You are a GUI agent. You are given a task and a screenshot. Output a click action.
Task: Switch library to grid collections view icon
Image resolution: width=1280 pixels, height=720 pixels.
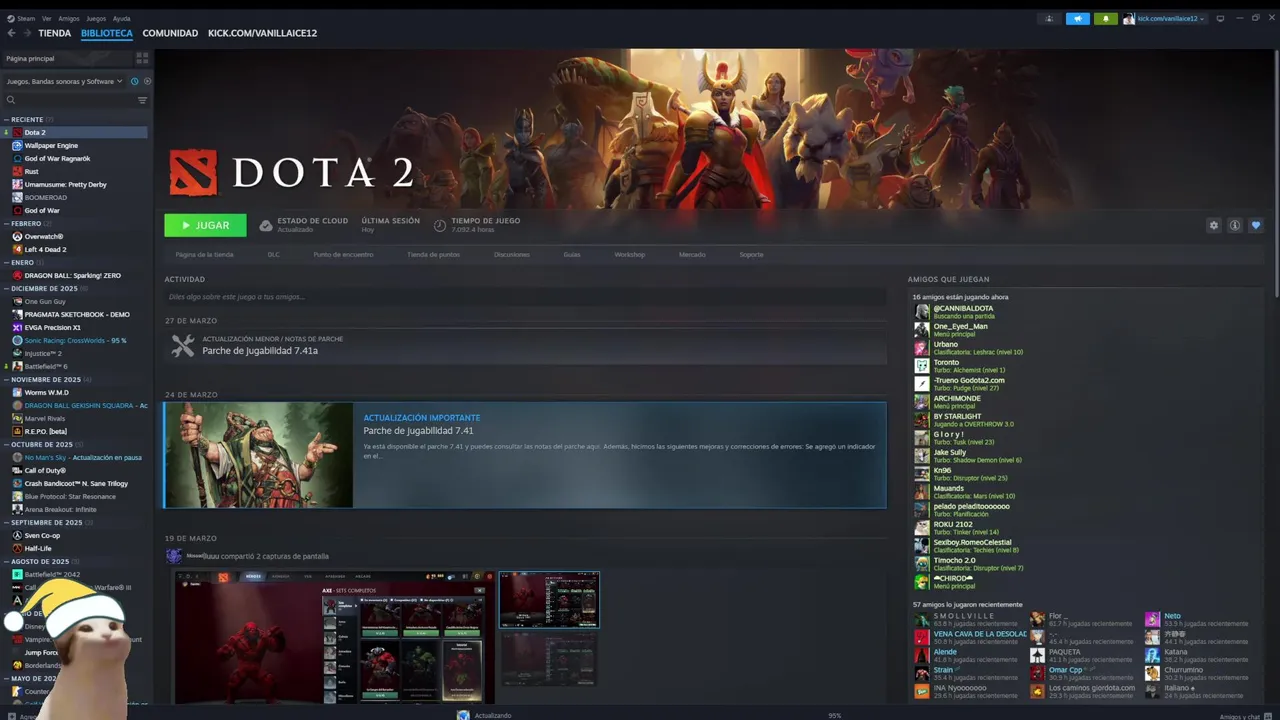tap(142, 58)
